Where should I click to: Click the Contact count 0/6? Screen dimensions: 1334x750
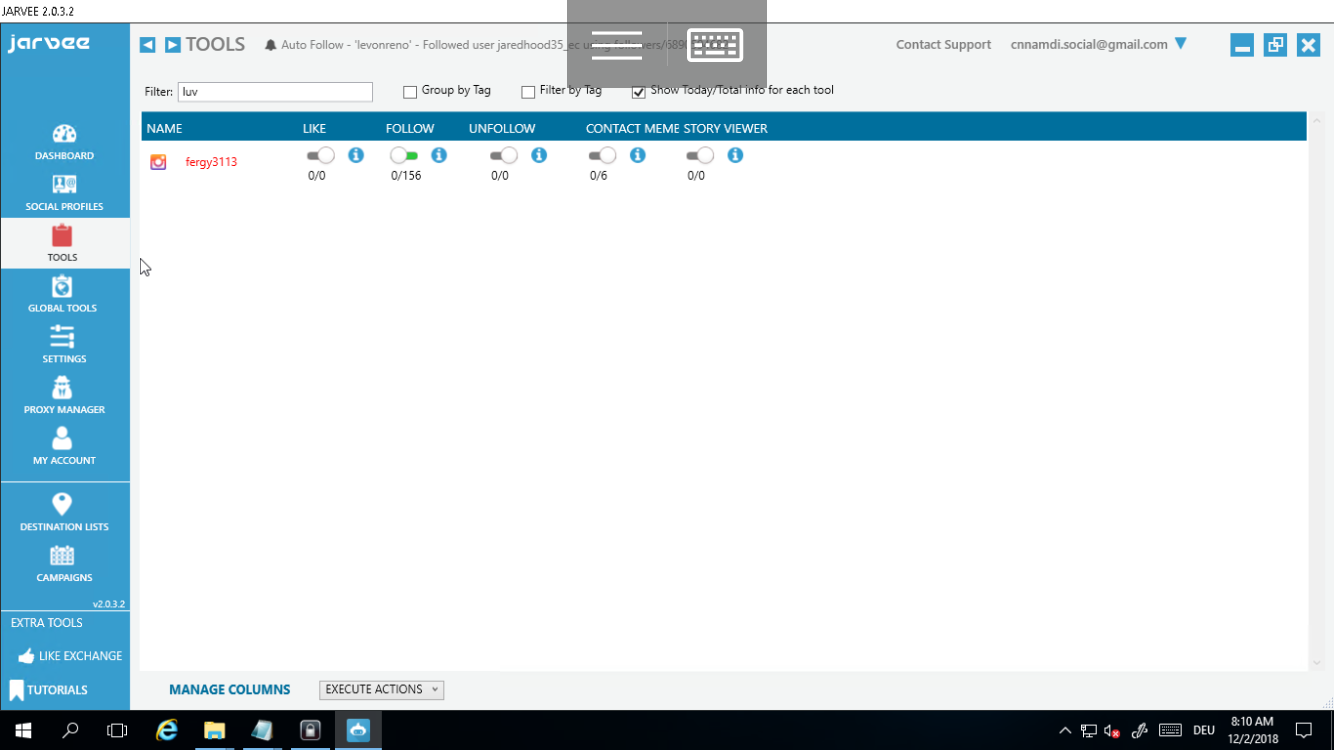[x=598, y=176]
